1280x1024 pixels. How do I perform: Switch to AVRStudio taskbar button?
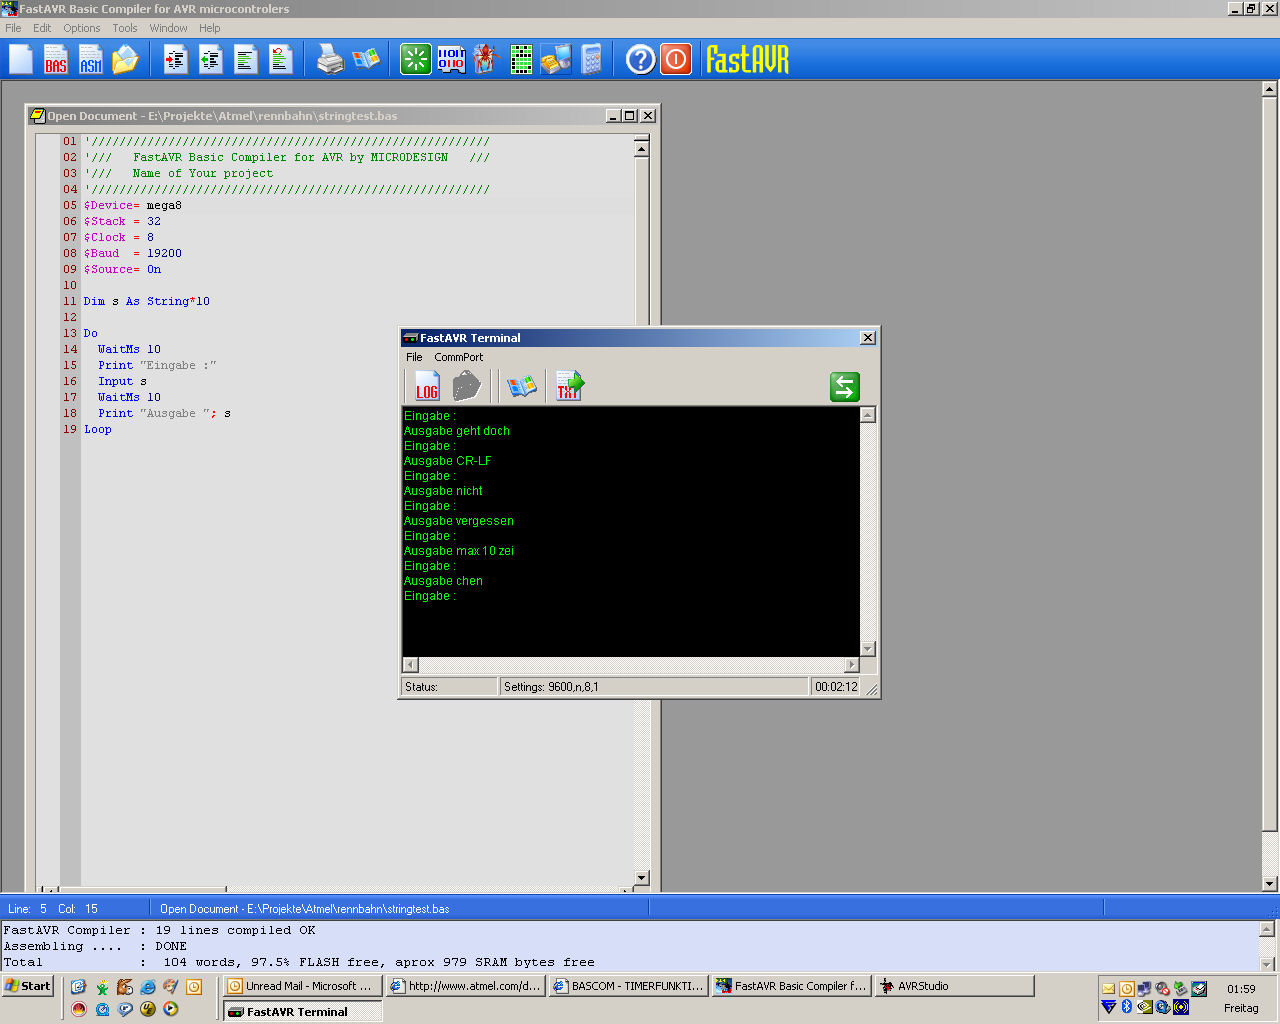click(x=954, y=986)
